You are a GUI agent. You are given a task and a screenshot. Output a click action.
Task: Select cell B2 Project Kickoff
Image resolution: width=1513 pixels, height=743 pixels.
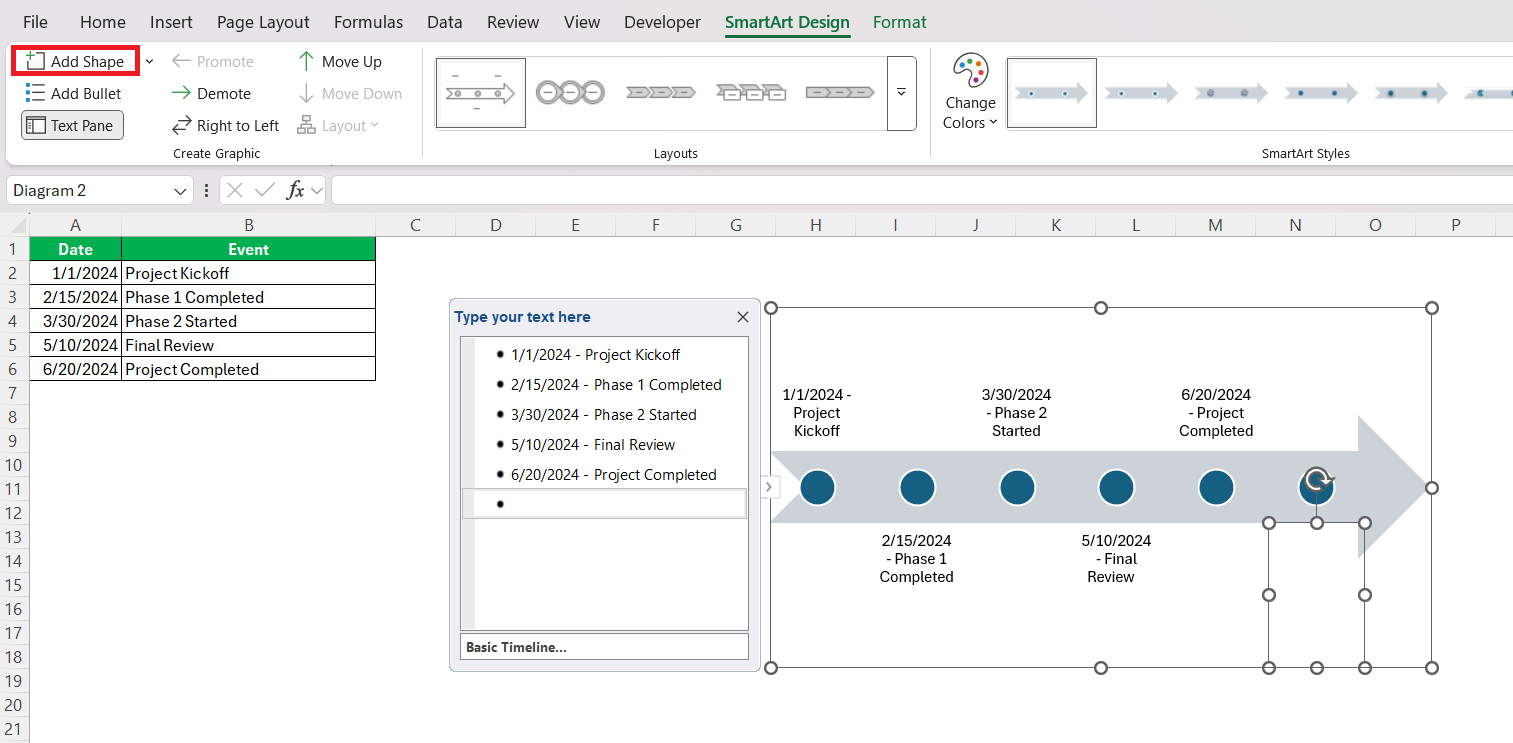coord(248,273)
